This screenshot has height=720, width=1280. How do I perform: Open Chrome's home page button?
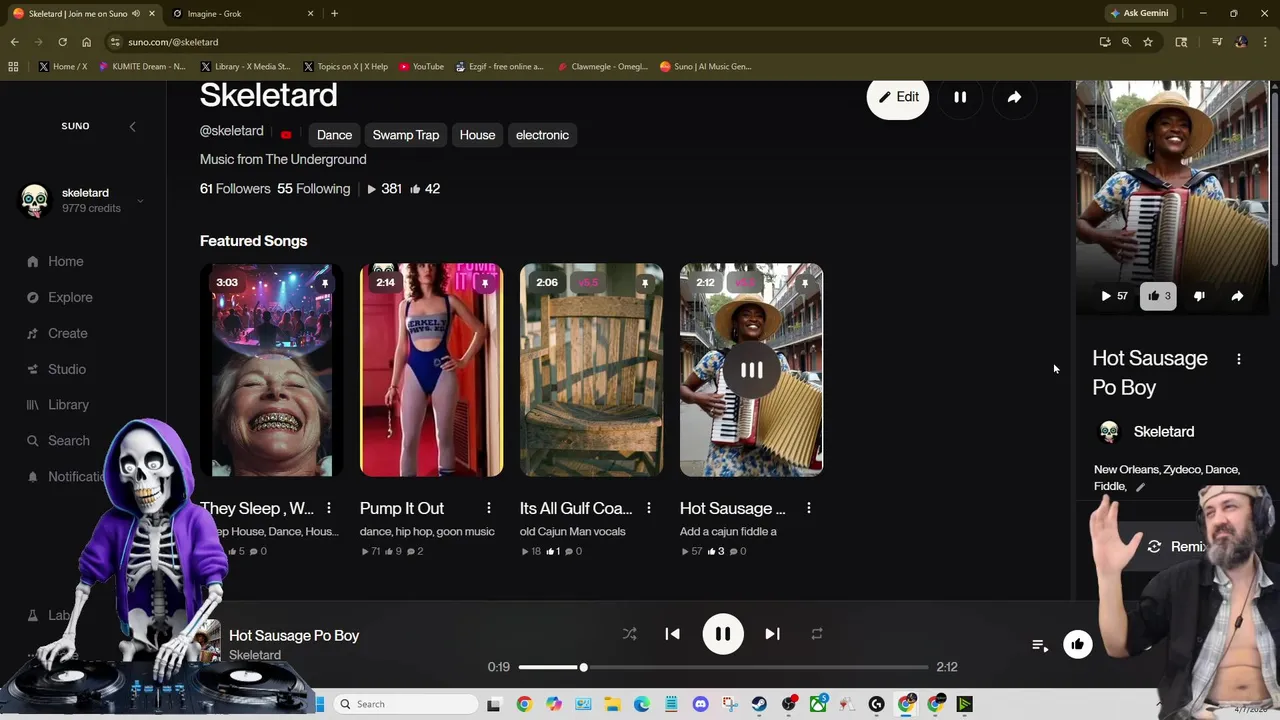86,42
